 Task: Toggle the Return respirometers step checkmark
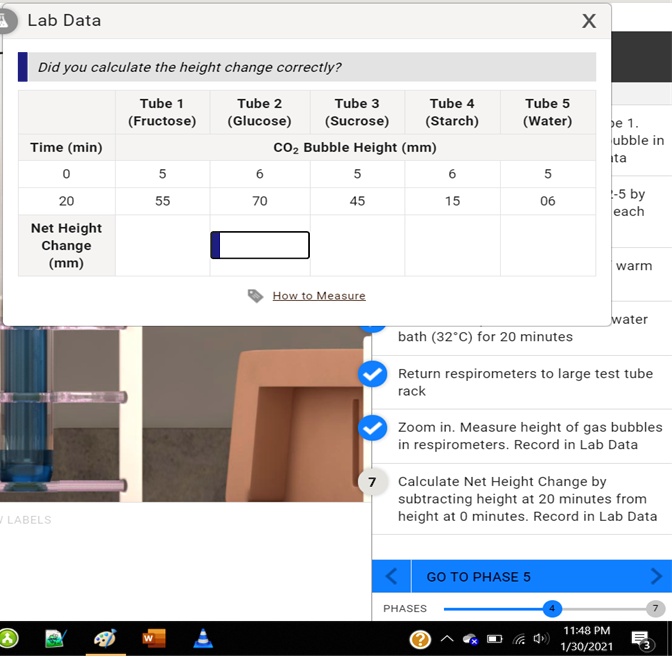[372, 374]
